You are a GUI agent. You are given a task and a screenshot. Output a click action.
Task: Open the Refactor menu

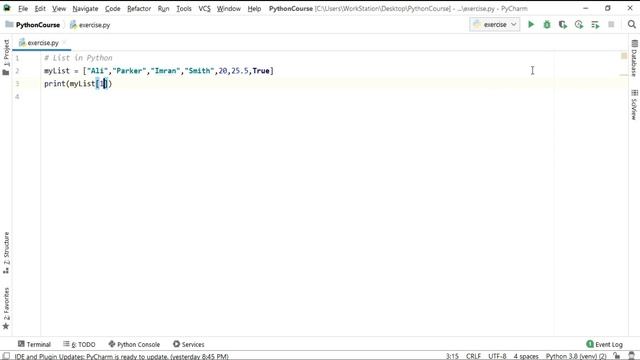(139, 8)
